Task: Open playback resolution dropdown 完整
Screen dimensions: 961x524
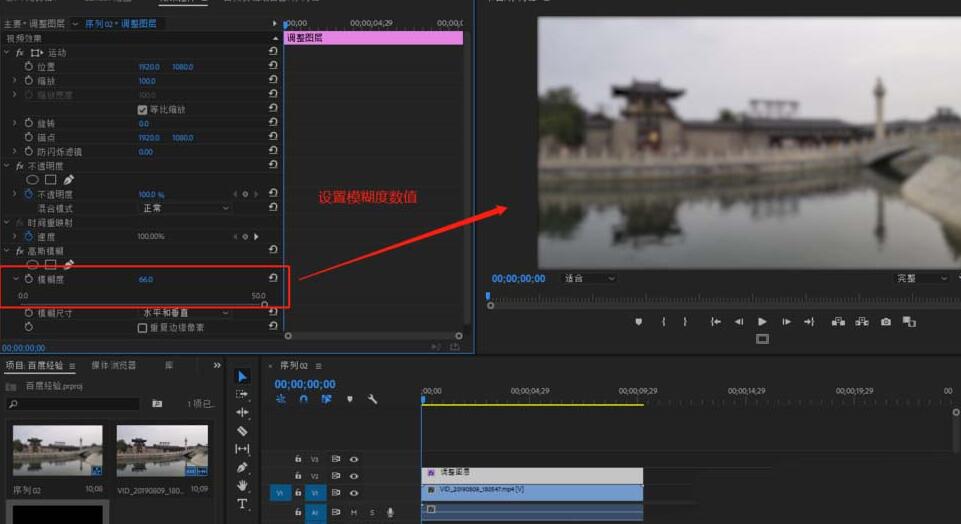Action: [x=921, y=278]
